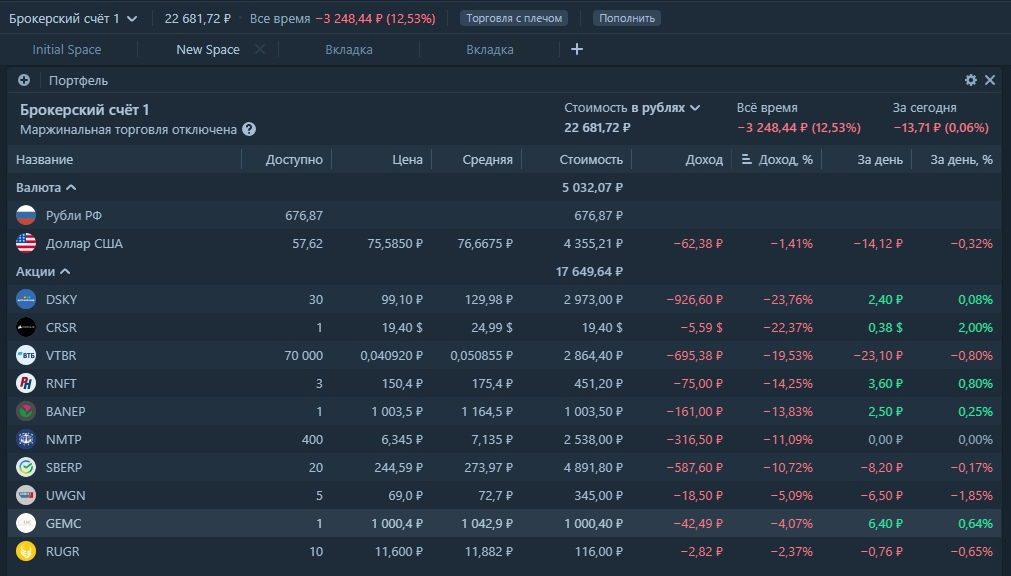Select the Рубли РФ row name
1011x576 pixels.
(74, 215)
